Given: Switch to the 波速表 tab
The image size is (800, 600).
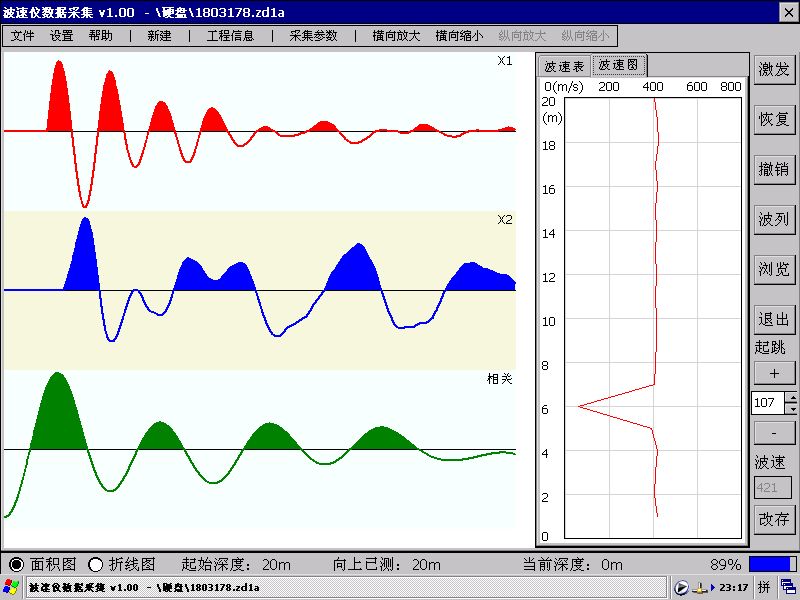Looking at the screenshot, I should coord(563,66).
